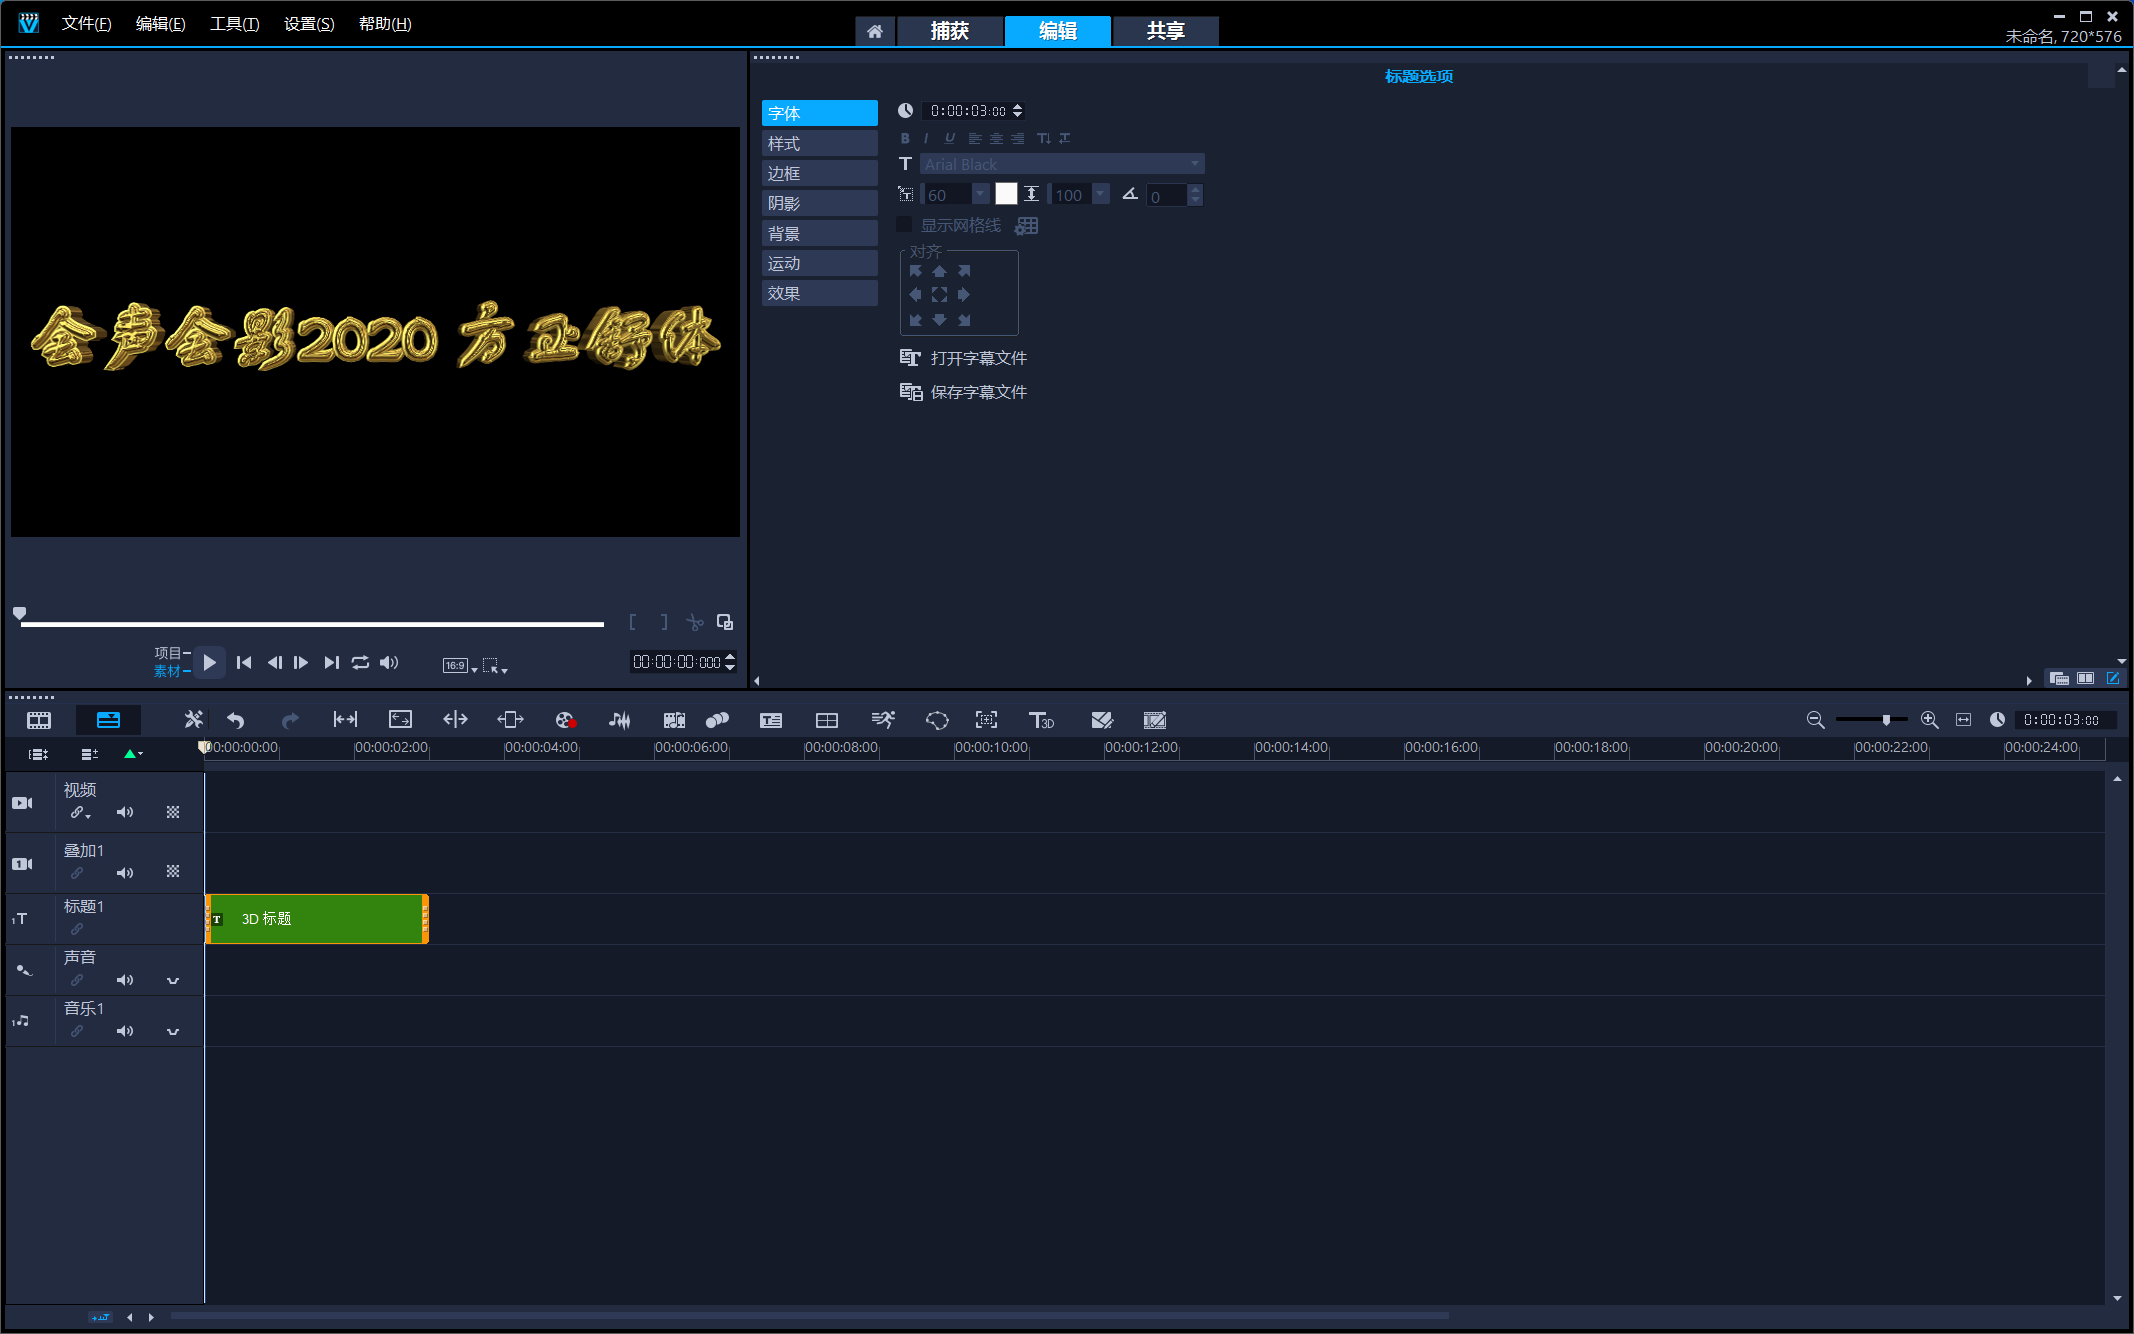Open the Tools menu
Viewport: 2134px width, 1334px height.
point(234,24)
